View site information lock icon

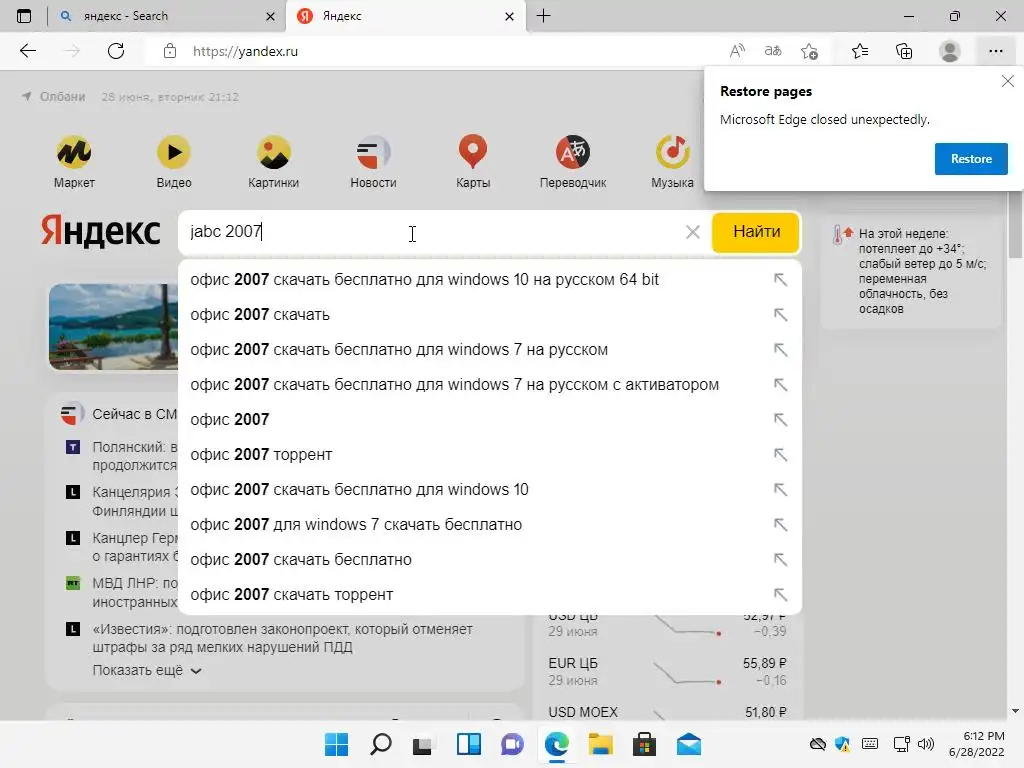point(170,51)
